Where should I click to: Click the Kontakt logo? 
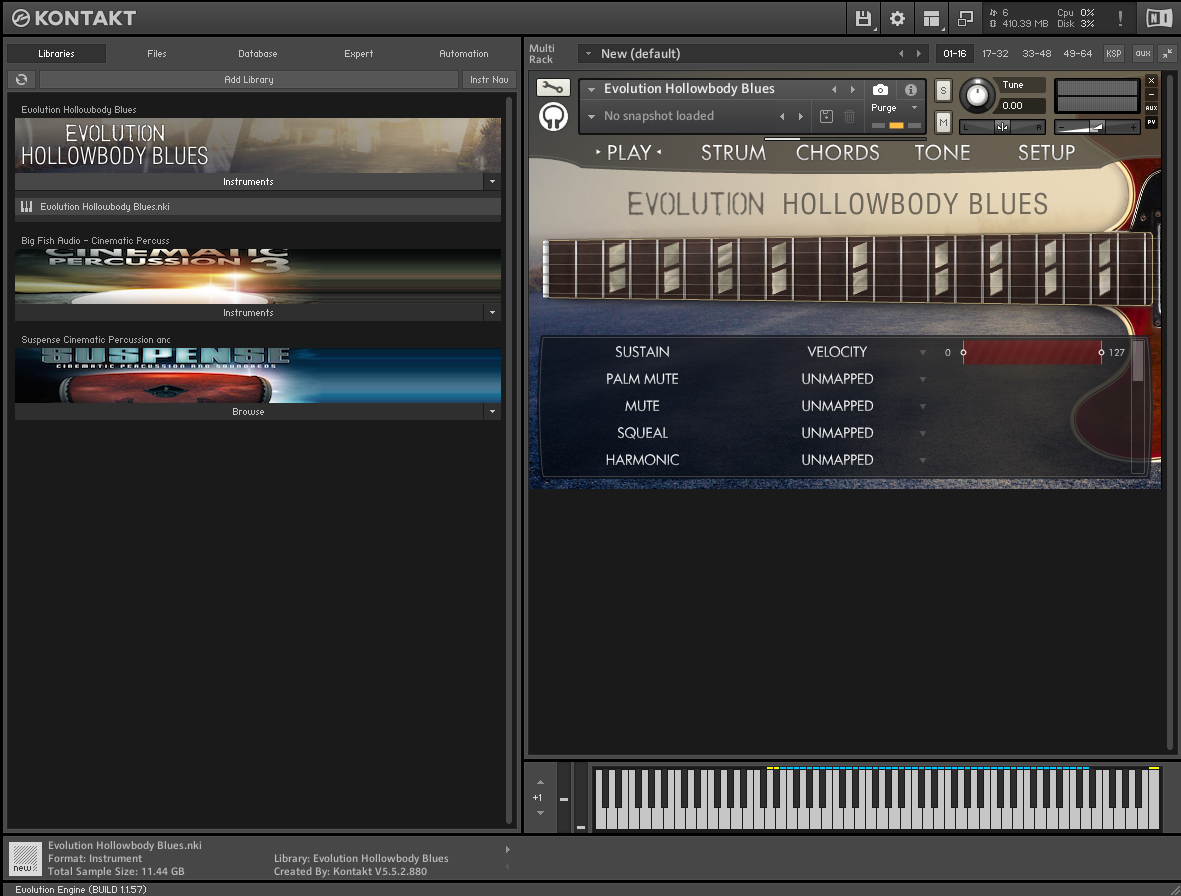pos(74,18)
